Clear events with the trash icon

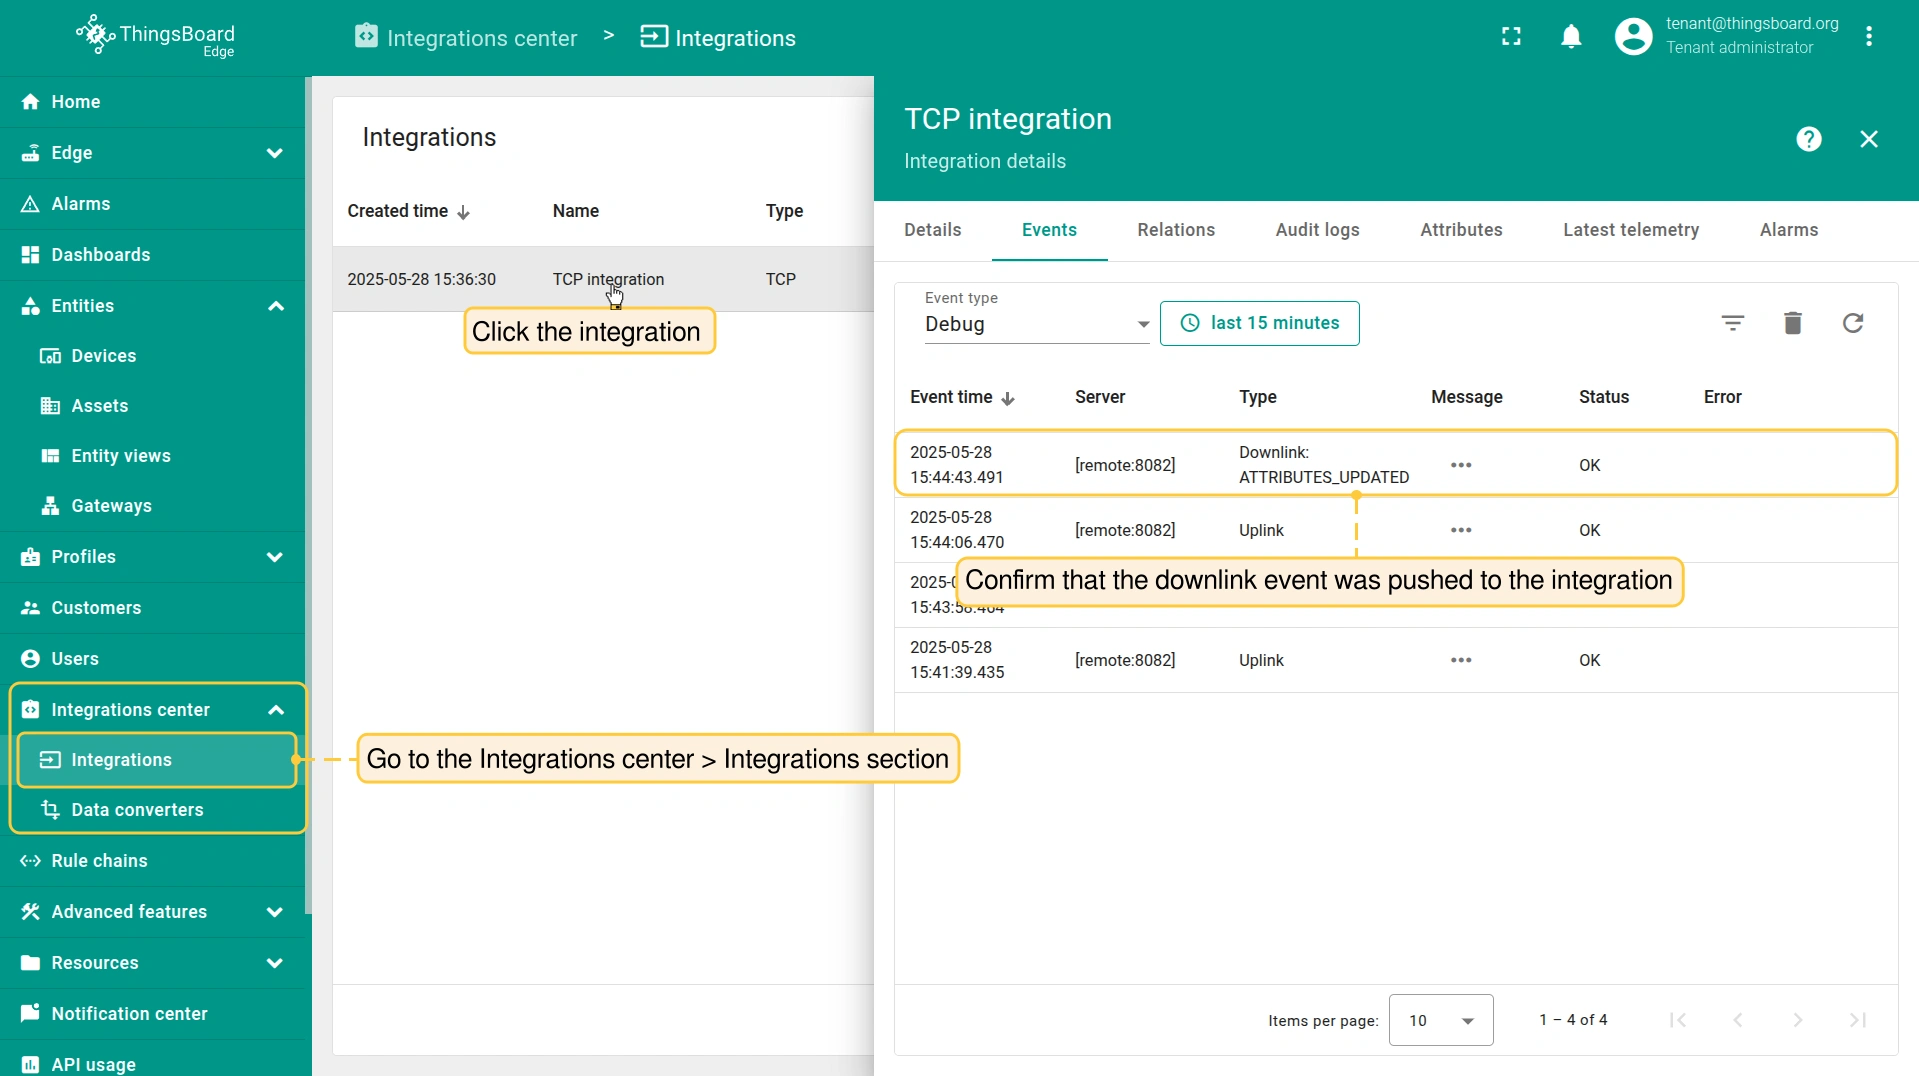tap(1792, 323)
